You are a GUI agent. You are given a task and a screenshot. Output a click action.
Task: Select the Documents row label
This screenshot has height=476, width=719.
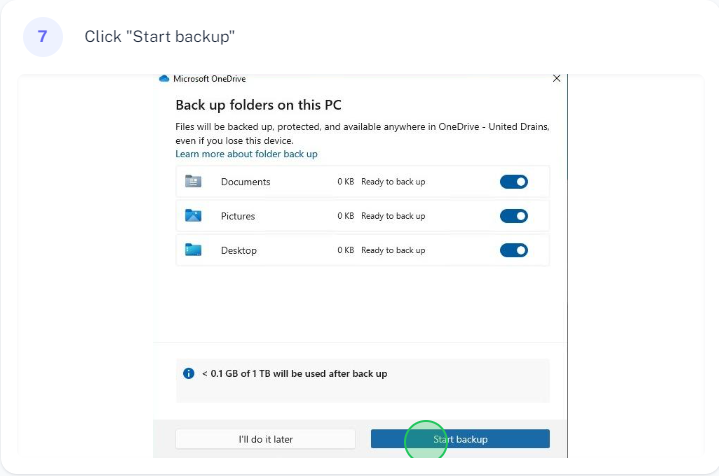pos(245,182)
